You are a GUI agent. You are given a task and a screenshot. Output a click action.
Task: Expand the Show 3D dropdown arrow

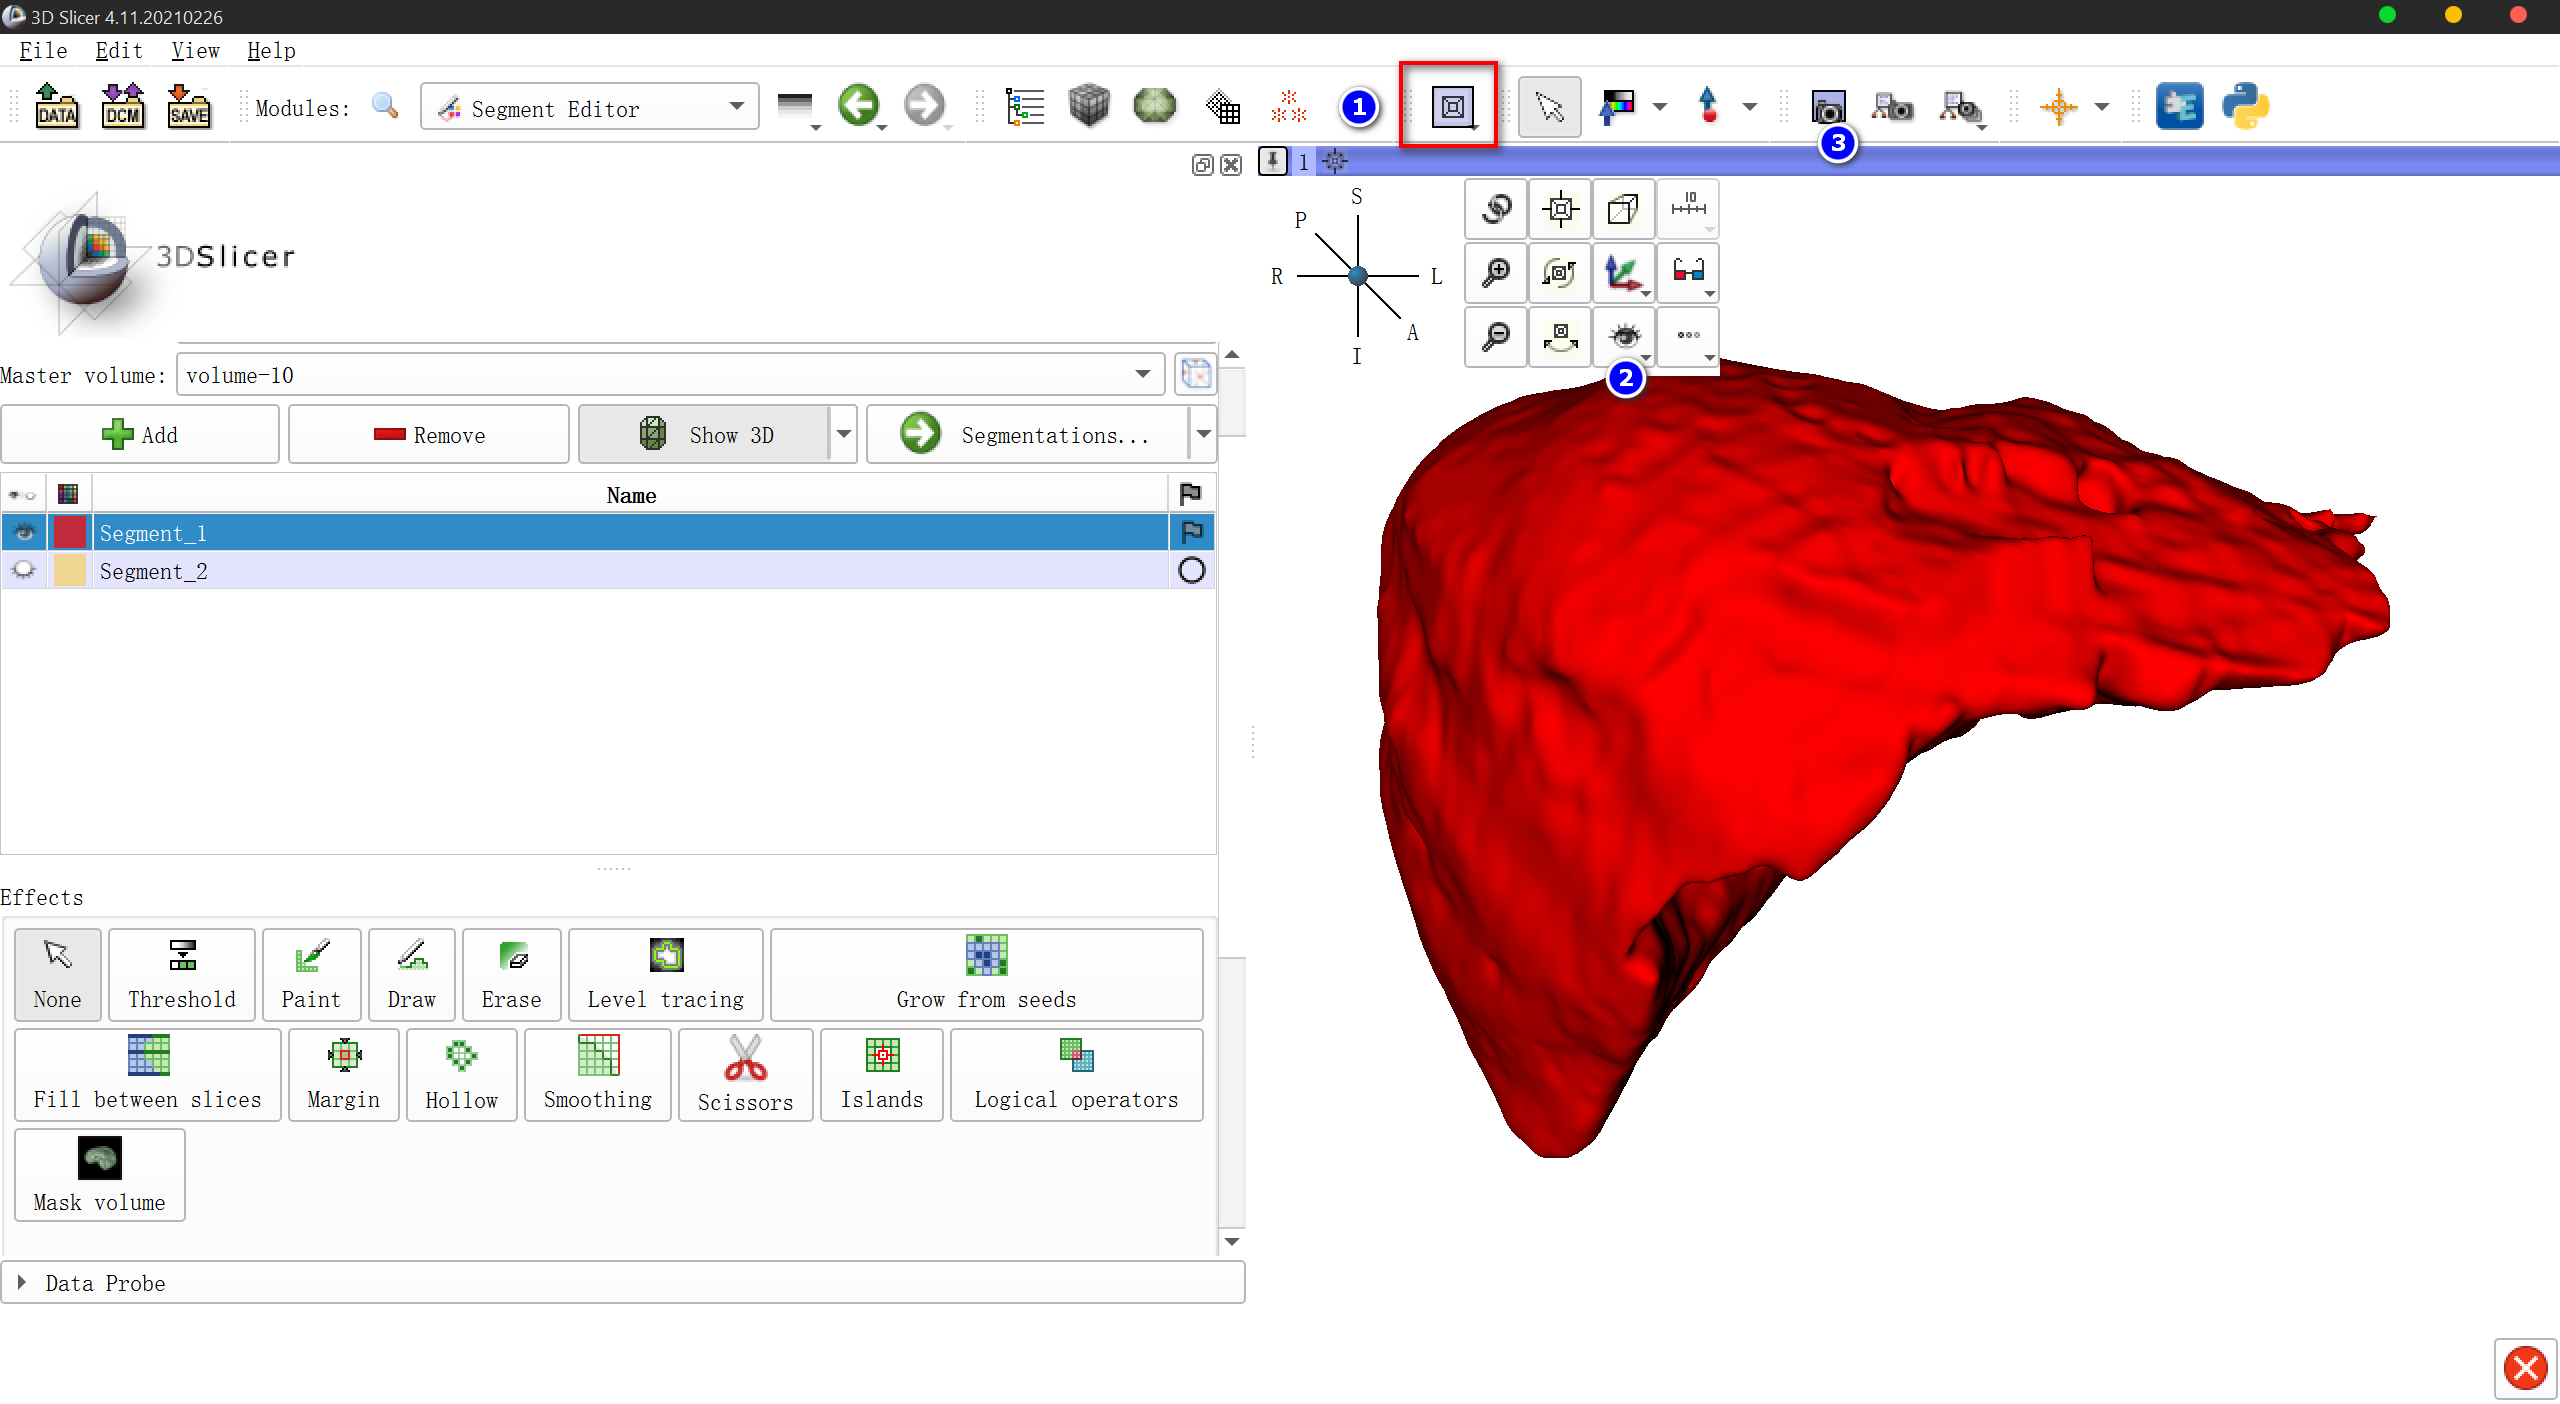click(843, 434)
